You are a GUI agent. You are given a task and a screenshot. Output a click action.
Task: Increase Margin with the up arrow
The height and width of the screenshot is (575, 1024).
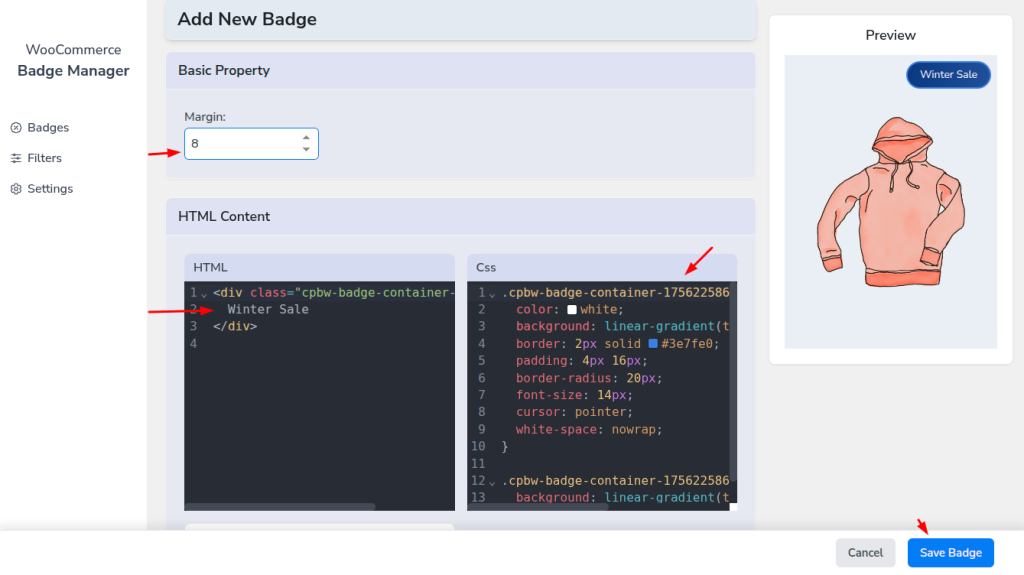pyautogui.click(x=306, y=138)
